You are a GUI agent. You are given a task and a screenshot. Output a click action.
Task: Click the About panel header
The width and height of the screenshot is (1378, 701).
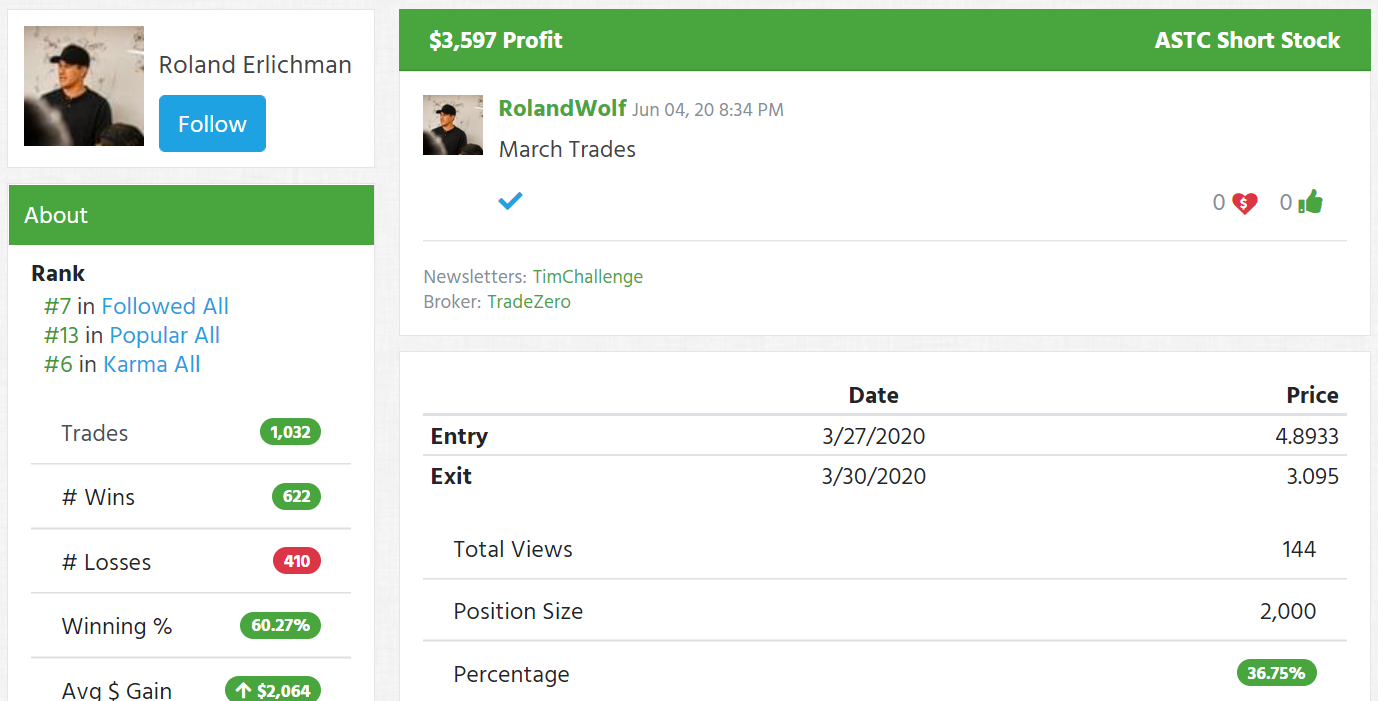191,215
